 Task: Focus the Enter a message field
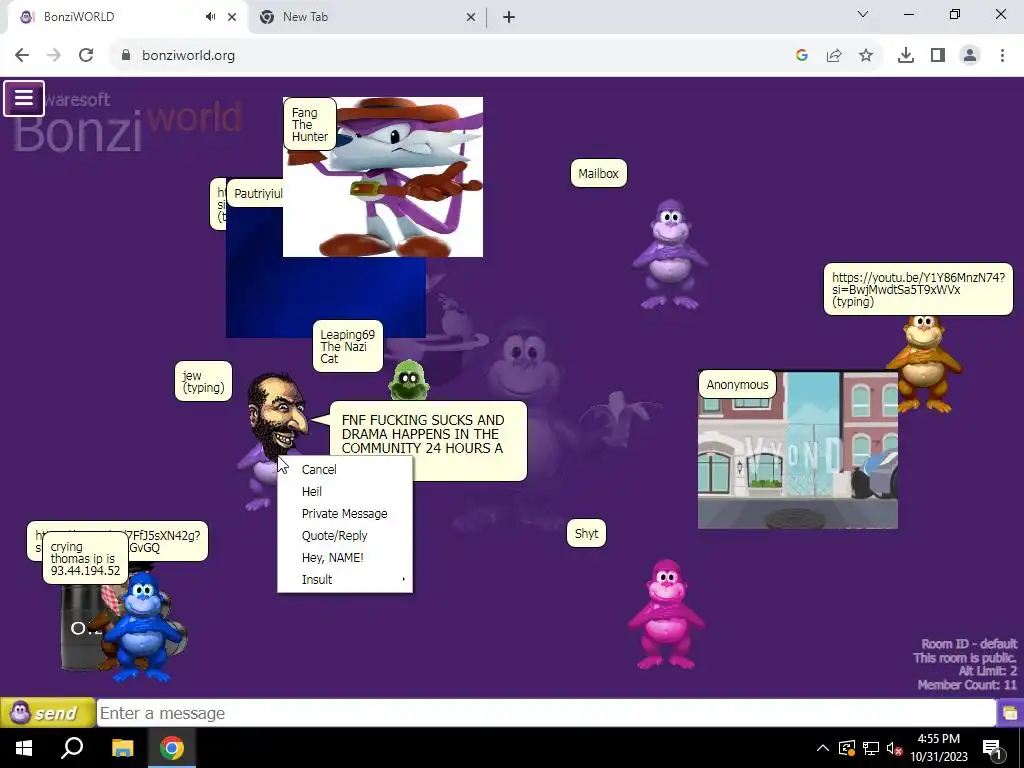546,713
